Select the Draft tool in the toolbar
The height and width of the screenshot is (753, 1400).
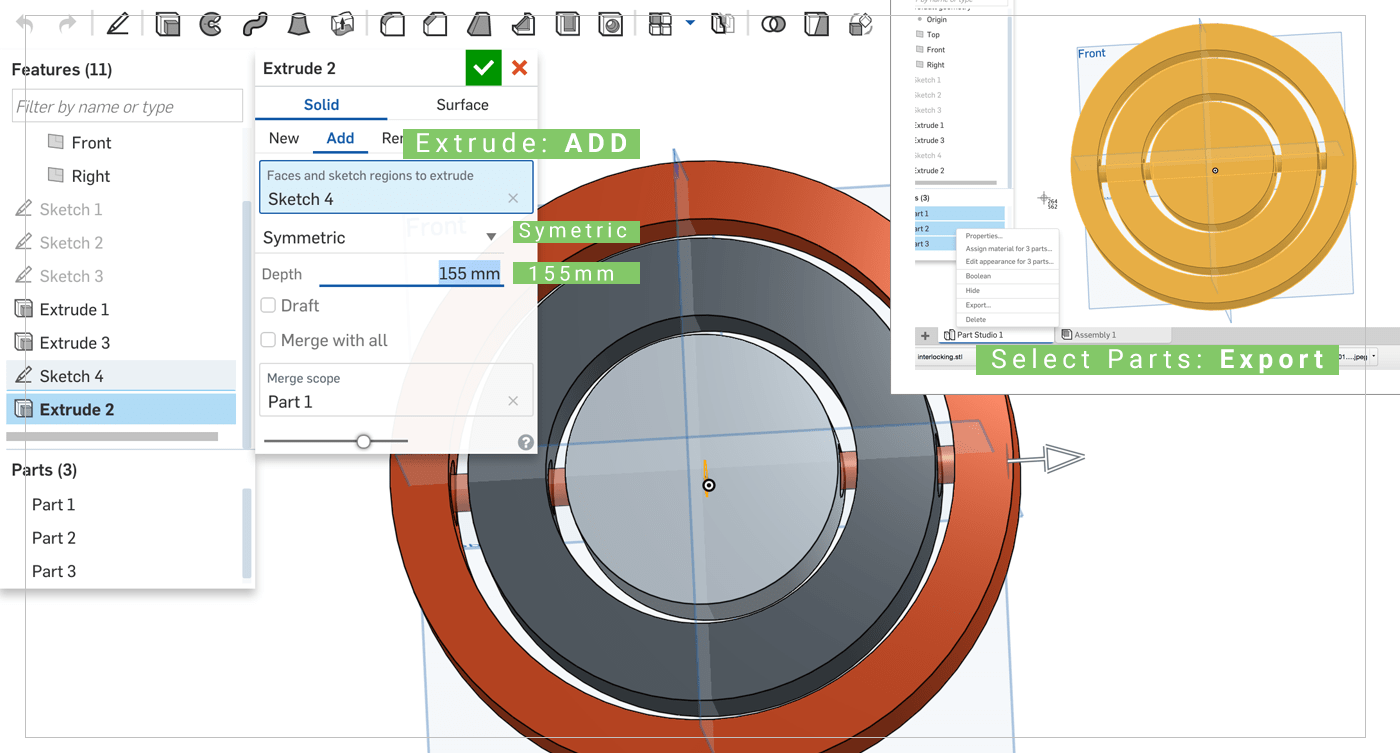coord(479,23)
